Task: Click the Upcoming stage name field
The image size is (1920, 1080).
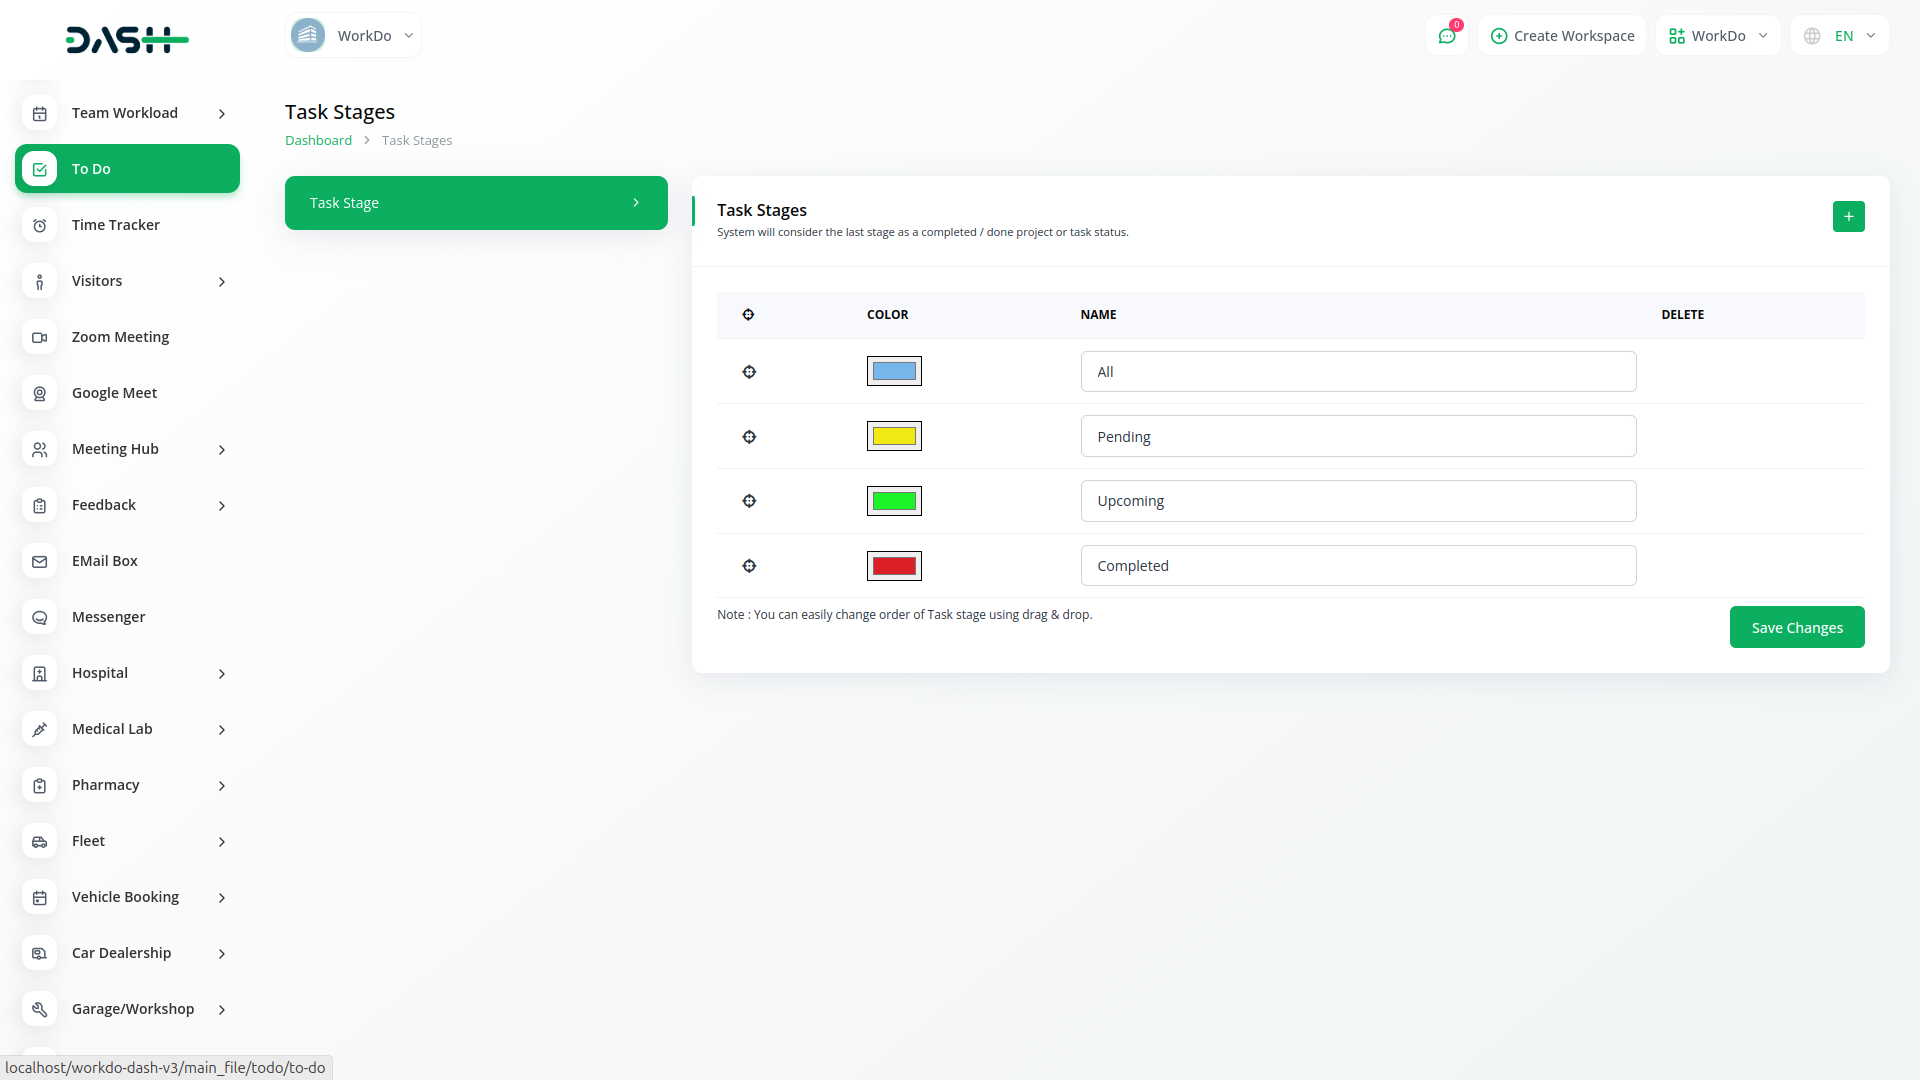Action: [x=1357, y=501]
